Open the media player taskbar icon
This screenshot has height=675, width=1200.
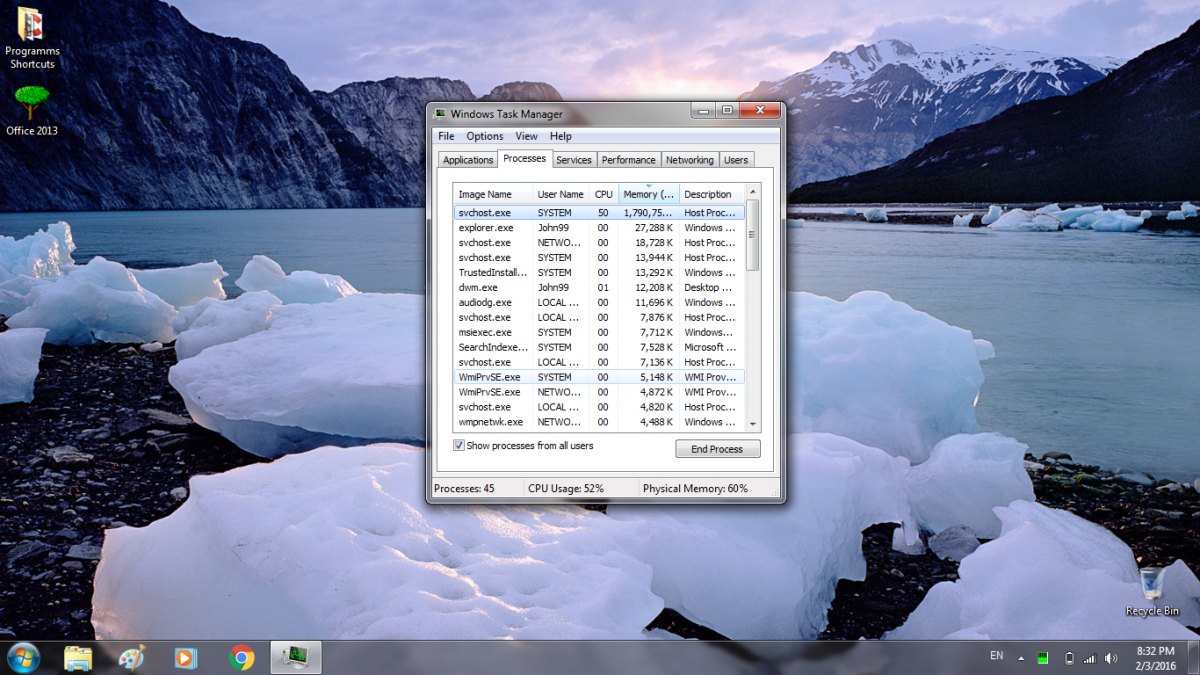click(x=185, y=657)
